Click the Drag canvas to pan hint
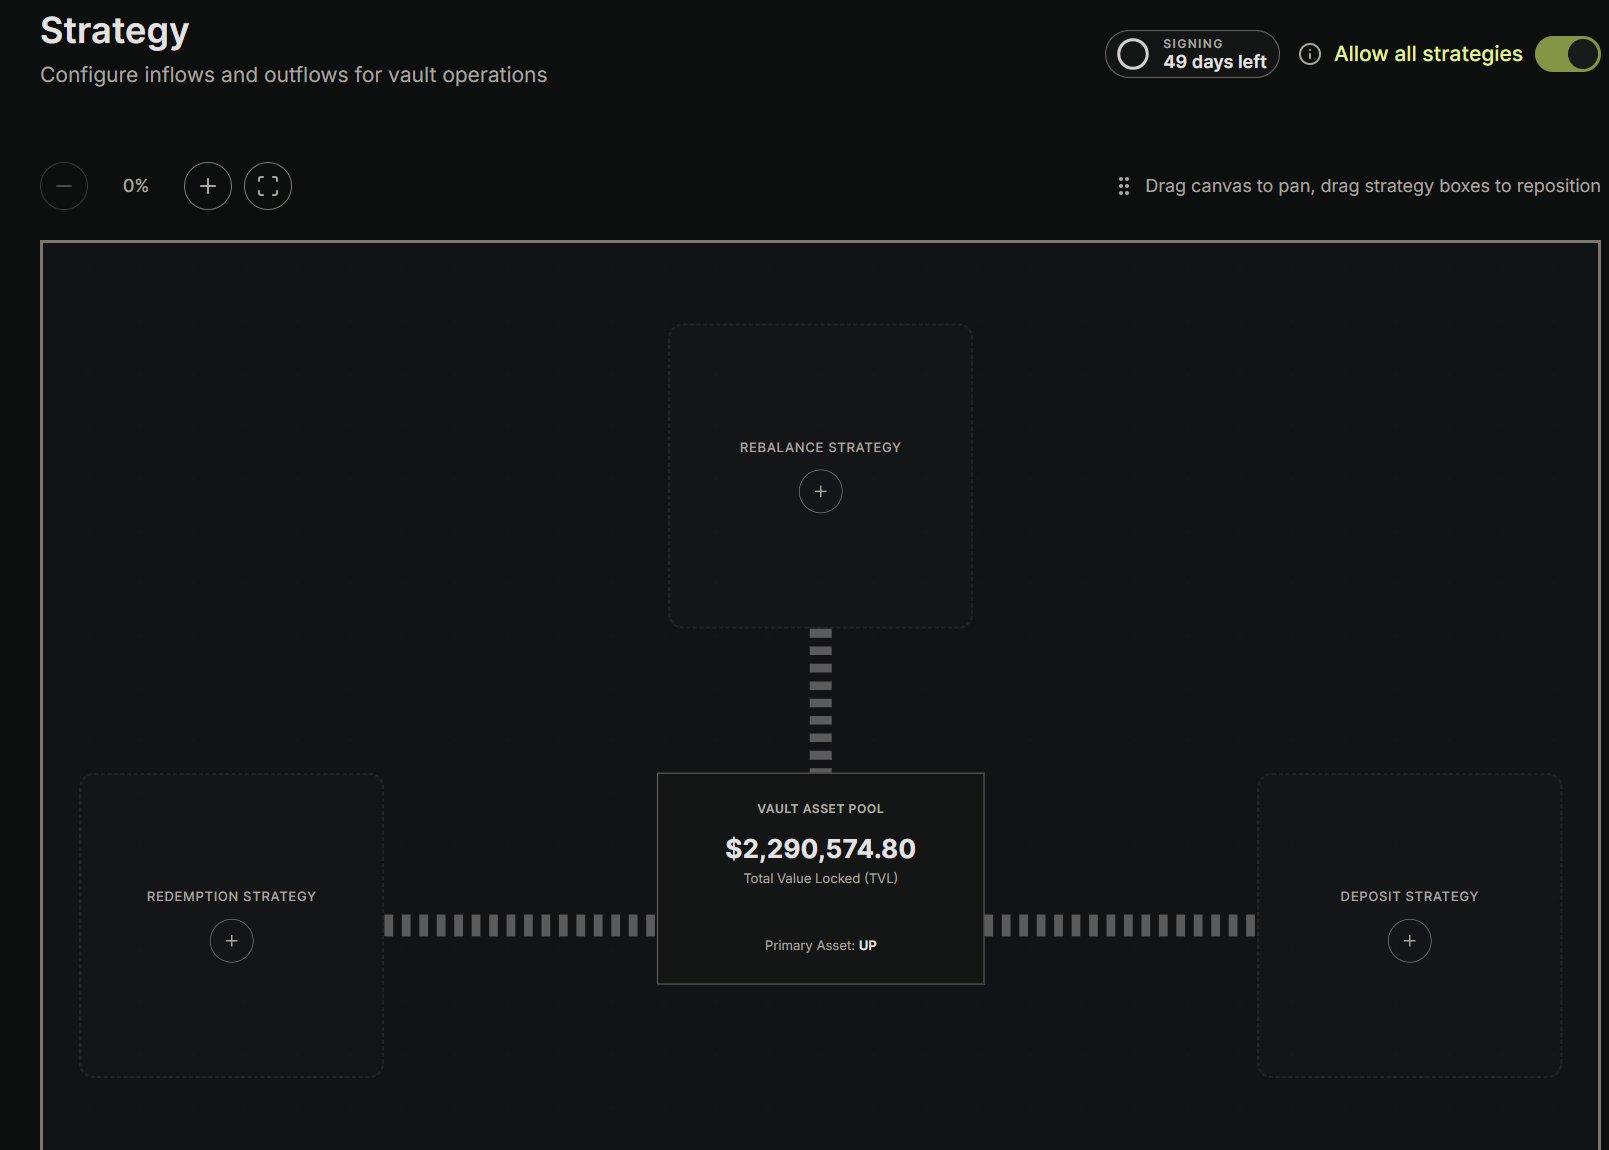1609x1150 pixels. coord(1372,186)
